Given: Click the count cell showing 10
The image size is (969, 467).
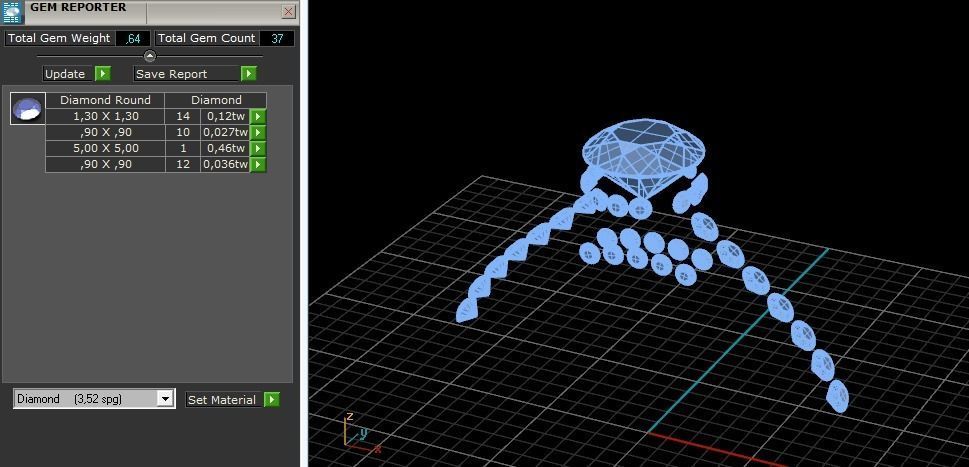Looking at the screenshot, I should coord(183,132).
